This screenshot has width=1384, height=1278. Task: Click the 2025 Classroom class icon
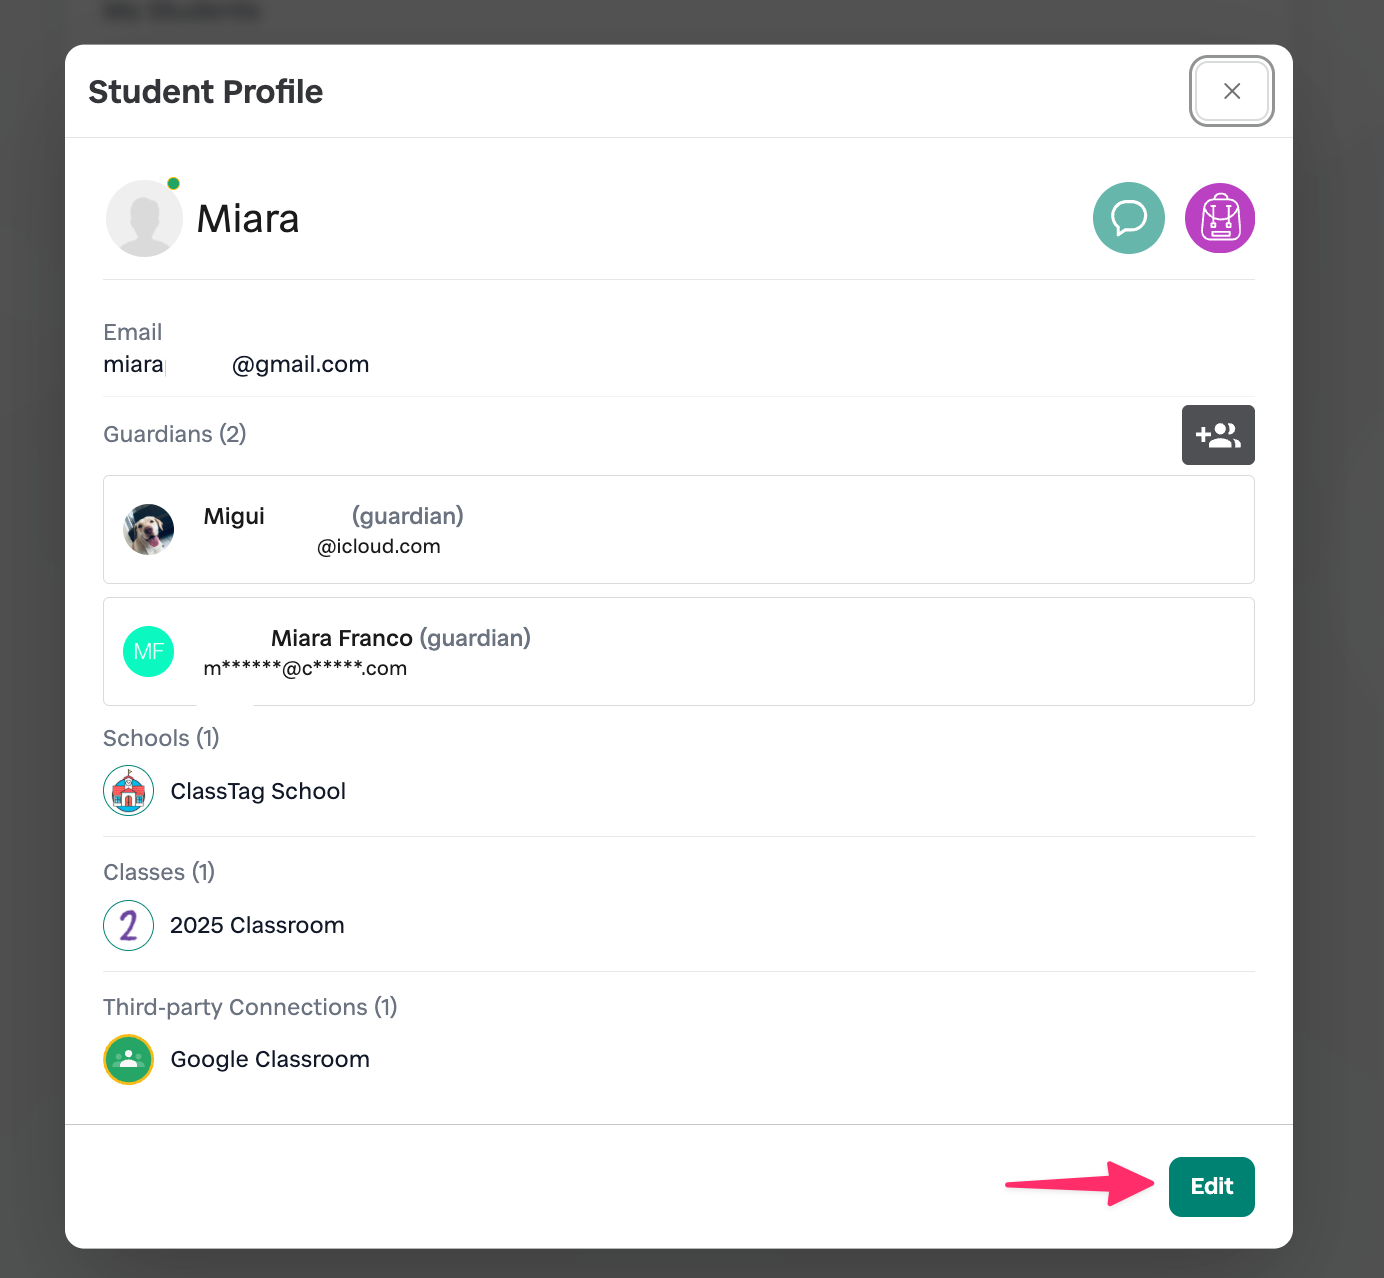(x=129, y=925)
